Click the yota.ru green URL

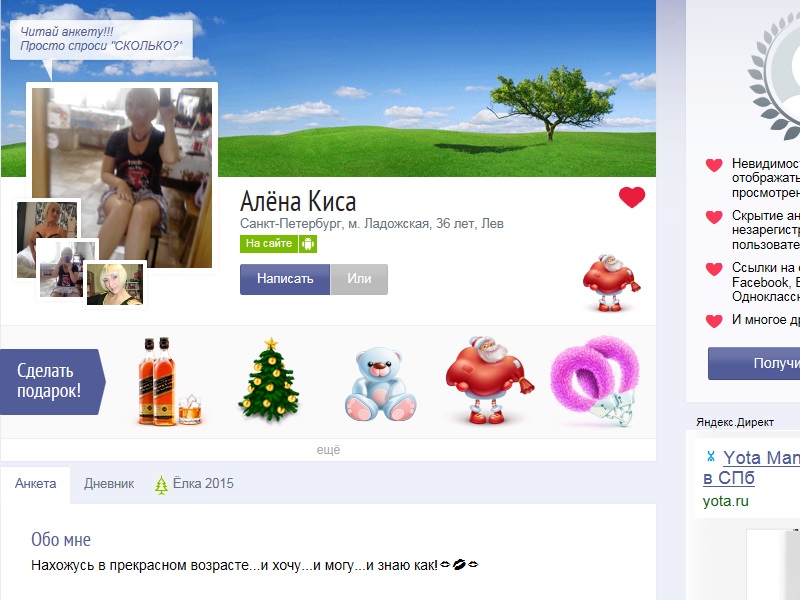point(725,501)
